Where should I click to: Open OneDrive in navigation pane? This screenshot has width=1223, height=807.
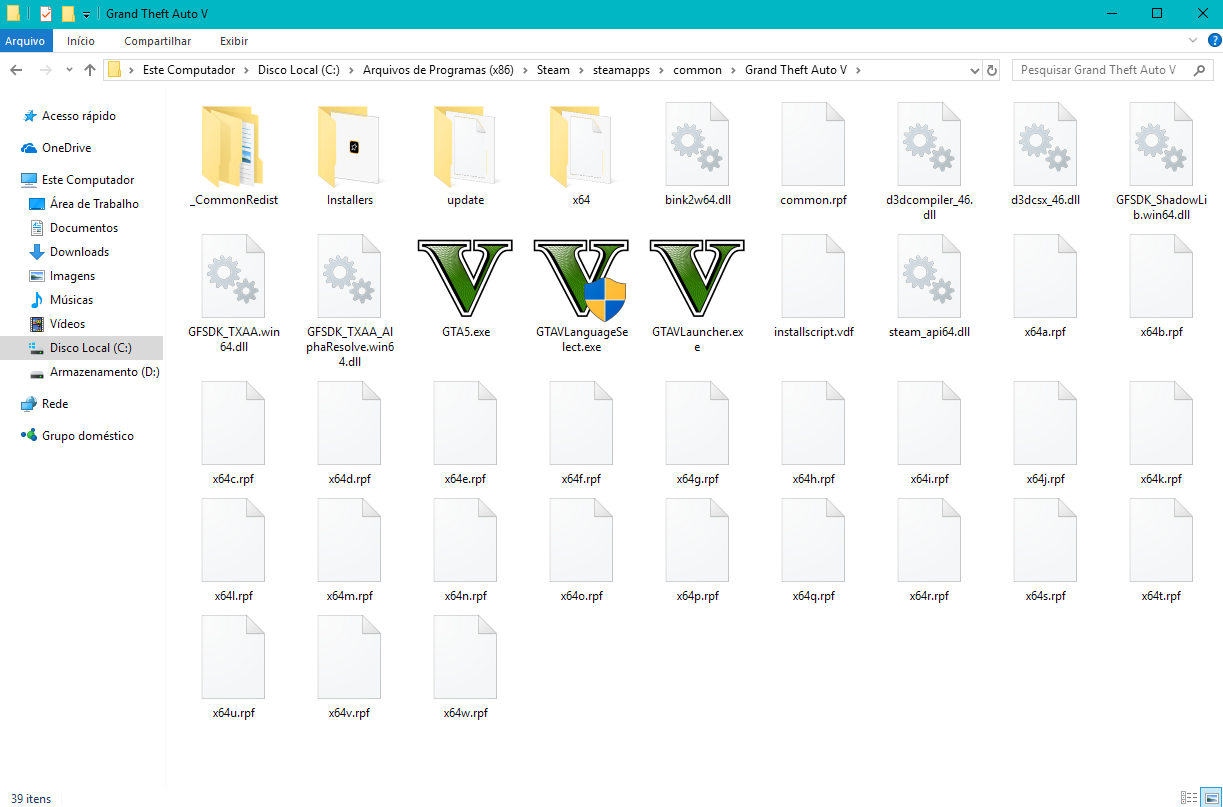point(66,148)
